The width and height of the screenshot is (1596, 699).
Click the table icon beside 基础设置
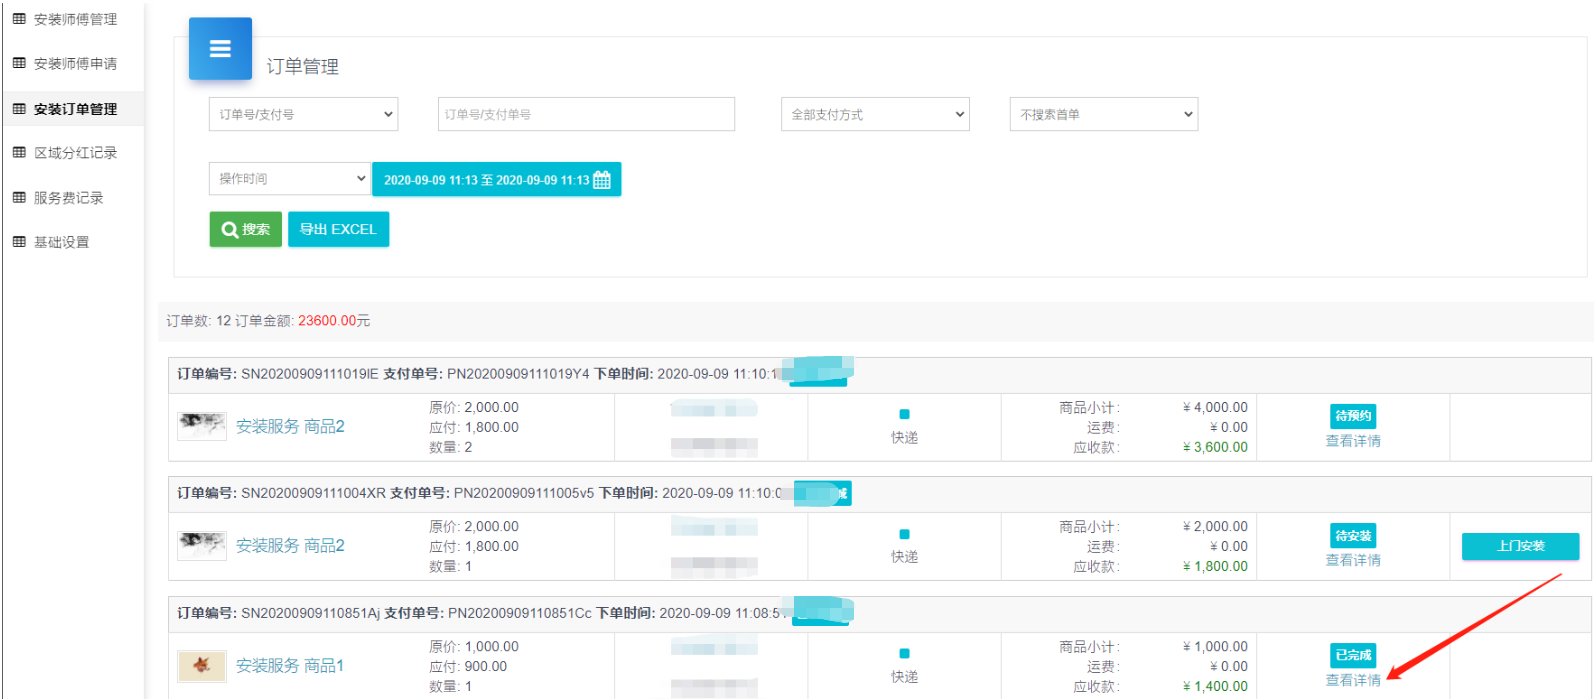19,241
